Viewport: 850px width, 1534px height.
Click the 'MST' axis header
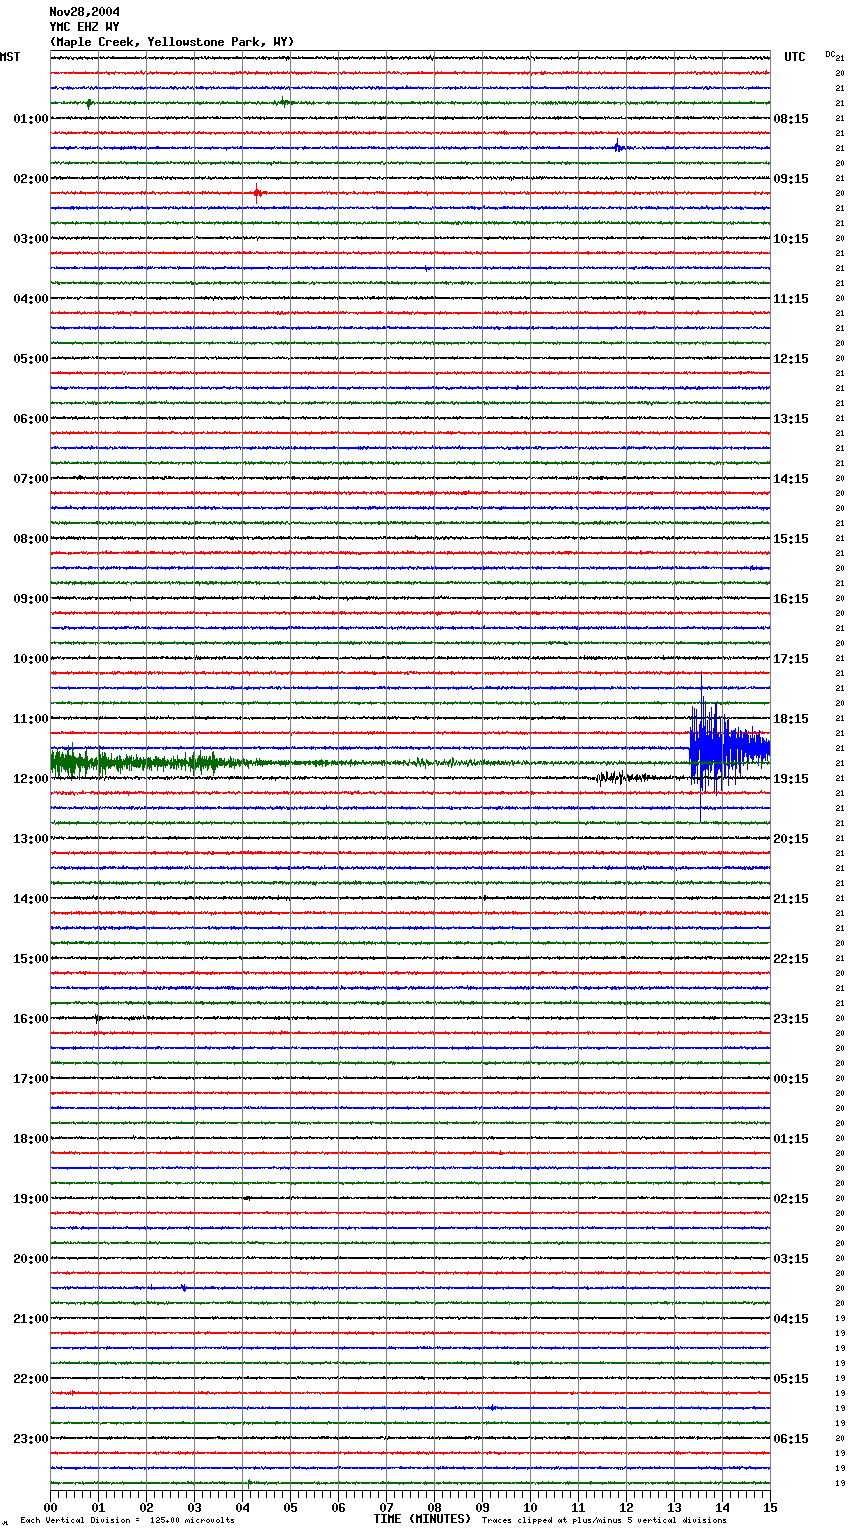click(10, 57)
